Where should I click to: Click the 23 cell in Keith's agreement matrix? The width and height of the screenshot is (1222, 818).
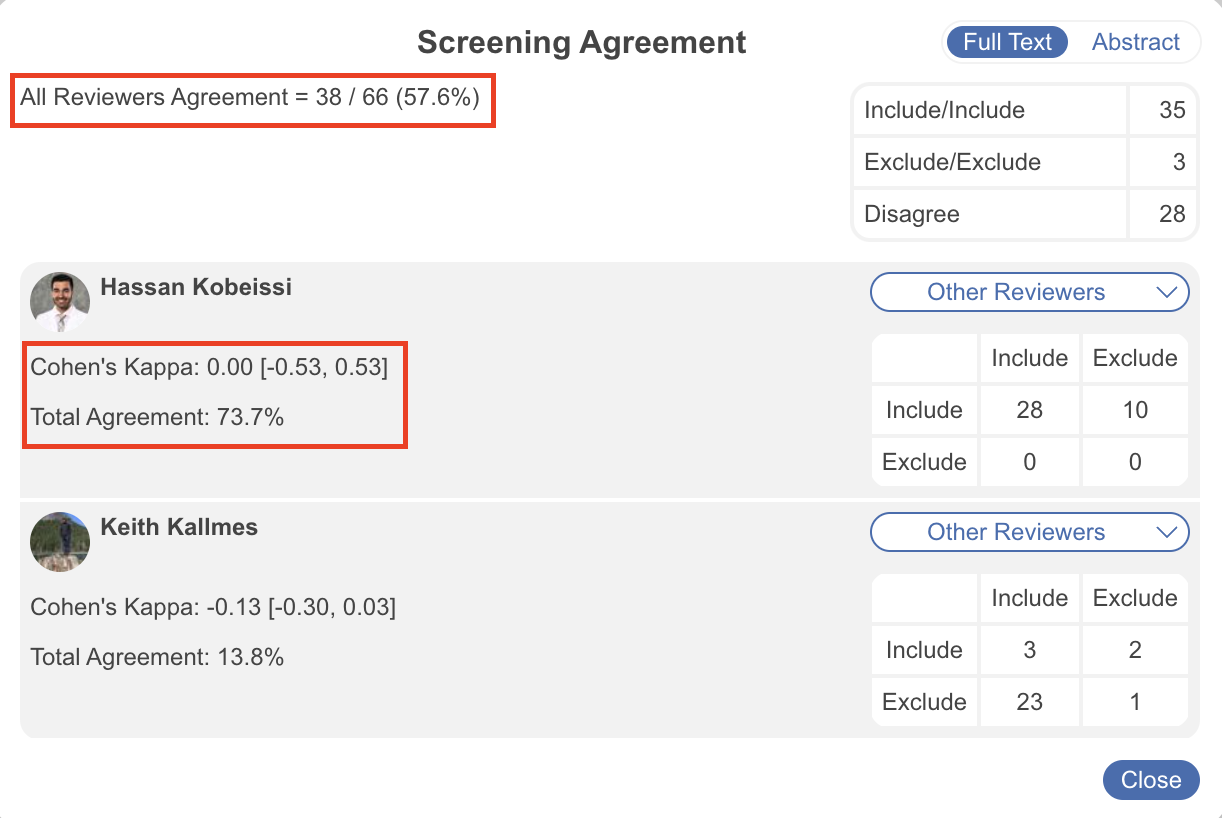(x=1029, y=701)
